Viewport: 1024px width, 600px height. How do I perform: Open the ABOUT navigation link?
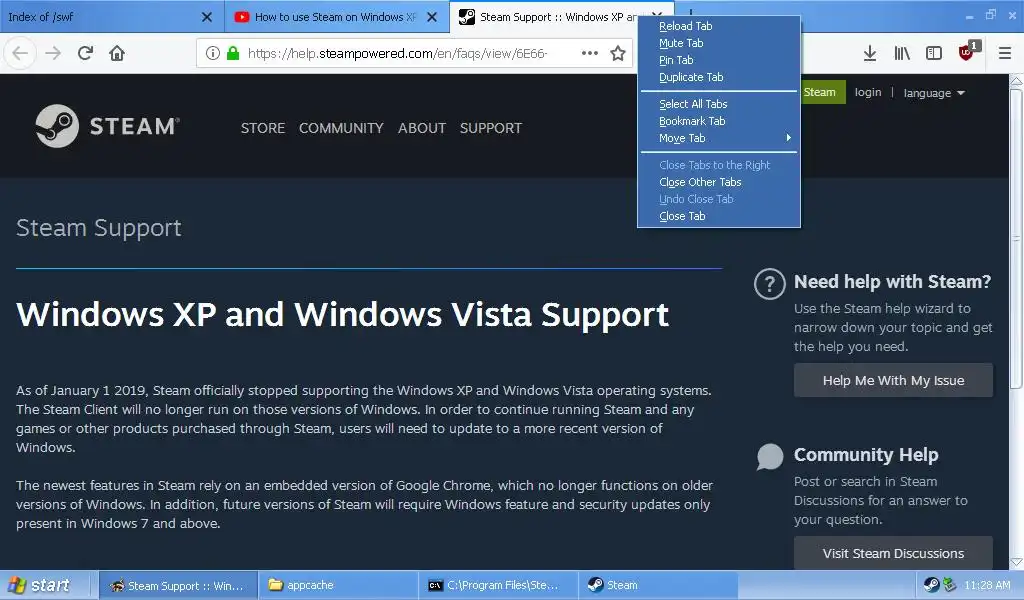point(422,128)
